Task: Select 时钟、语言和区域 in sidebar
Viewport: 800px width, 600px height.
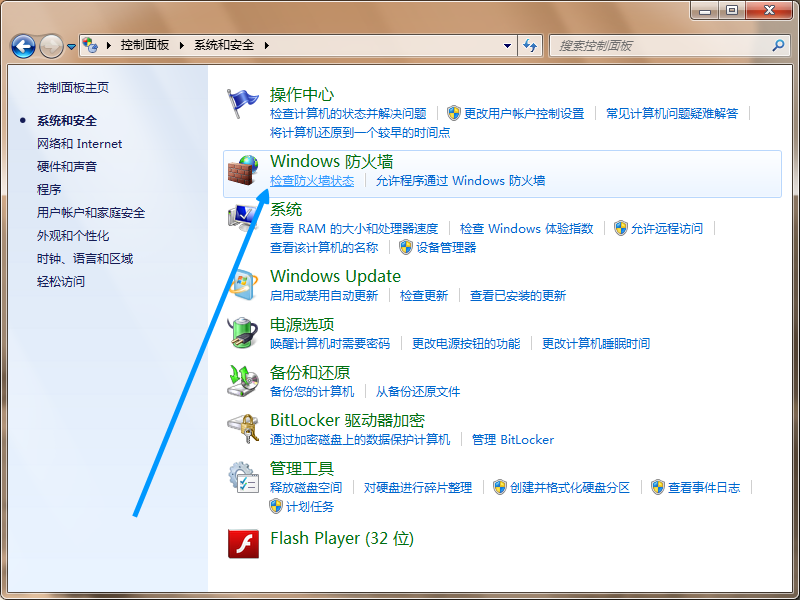Action: [85, 259]
